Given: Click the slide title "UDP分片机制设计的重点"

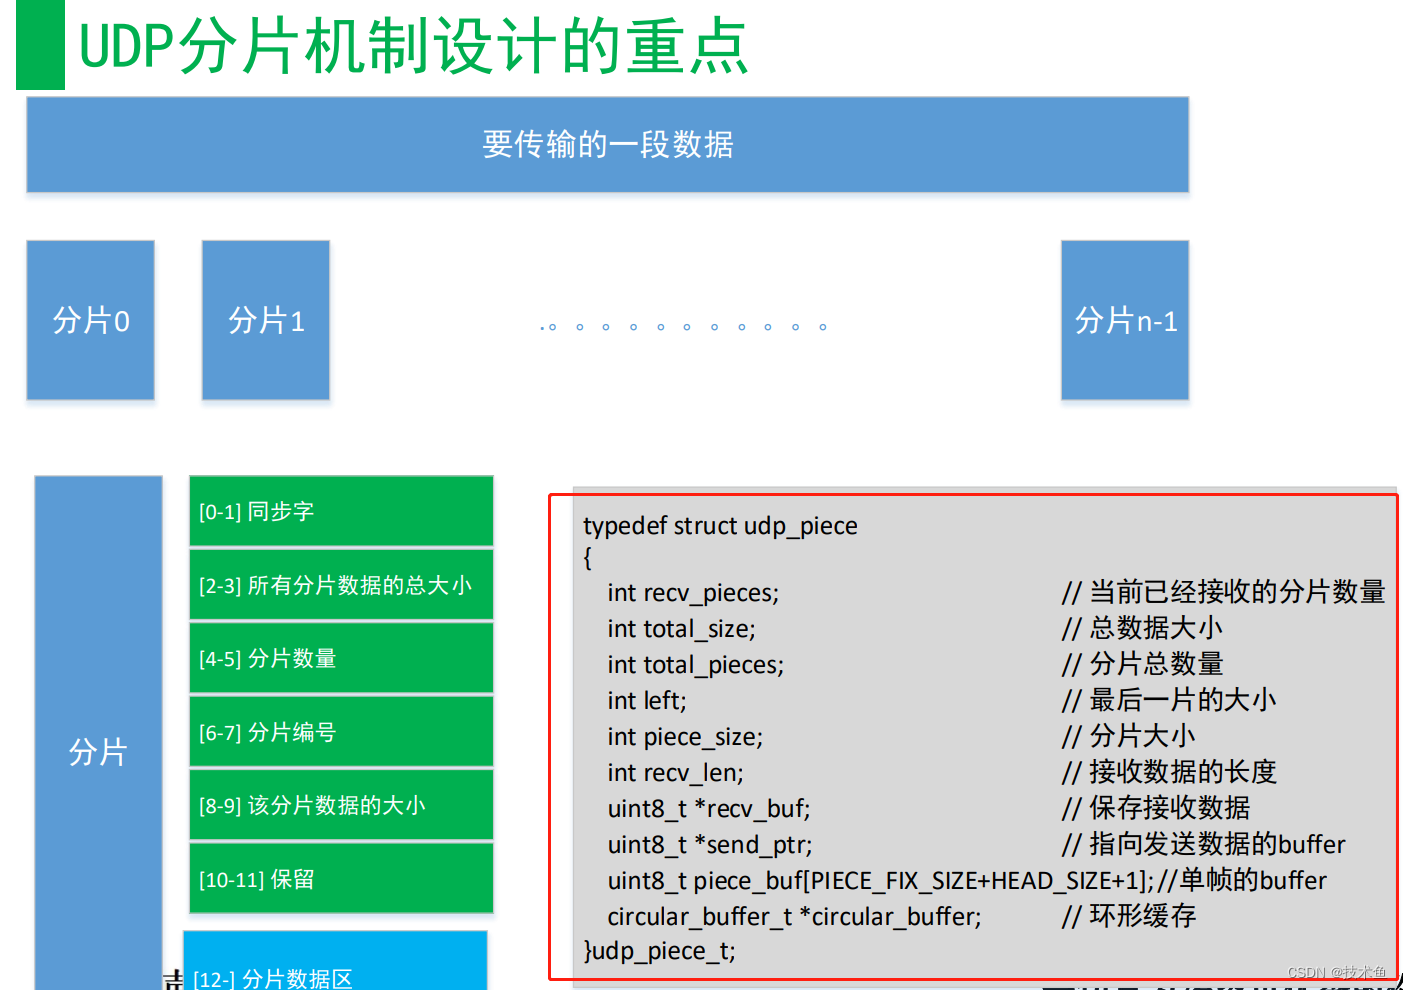Looking at the screenshot, I should tap(413, 47).
